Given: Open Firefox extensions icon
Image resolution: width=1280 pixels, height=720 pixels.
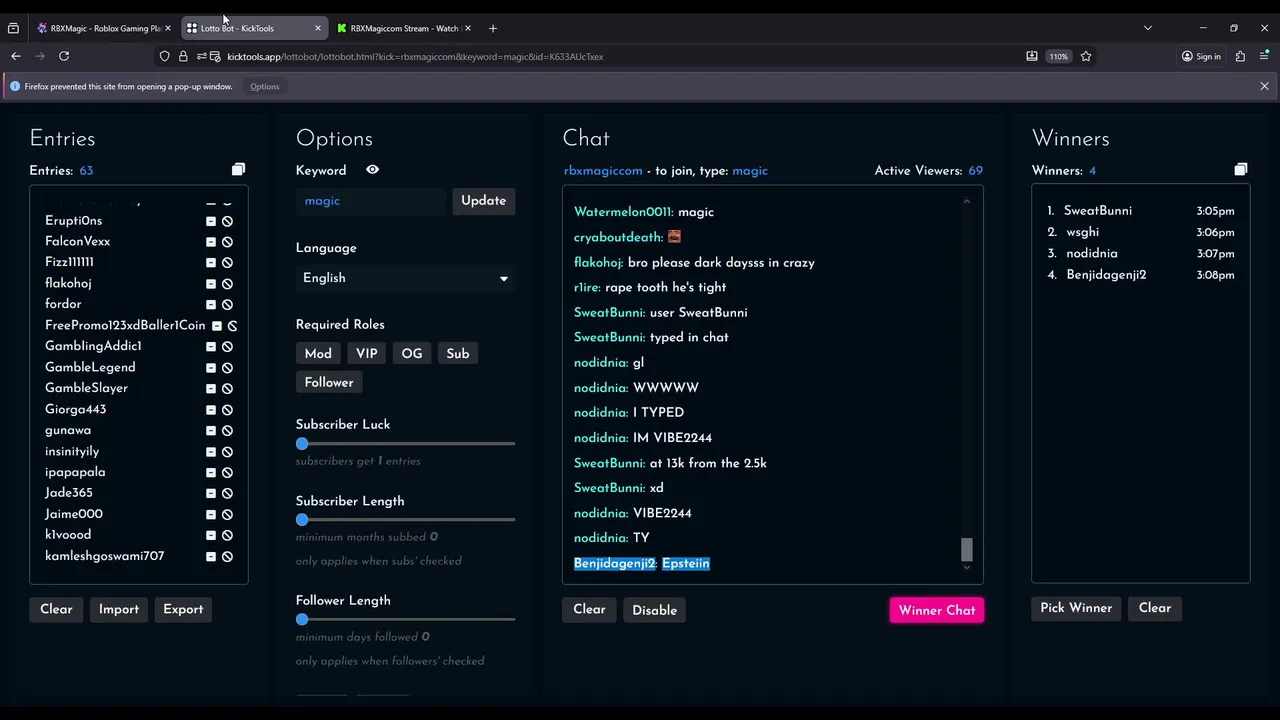Looking at the screenshot, I should point(1240,56).
